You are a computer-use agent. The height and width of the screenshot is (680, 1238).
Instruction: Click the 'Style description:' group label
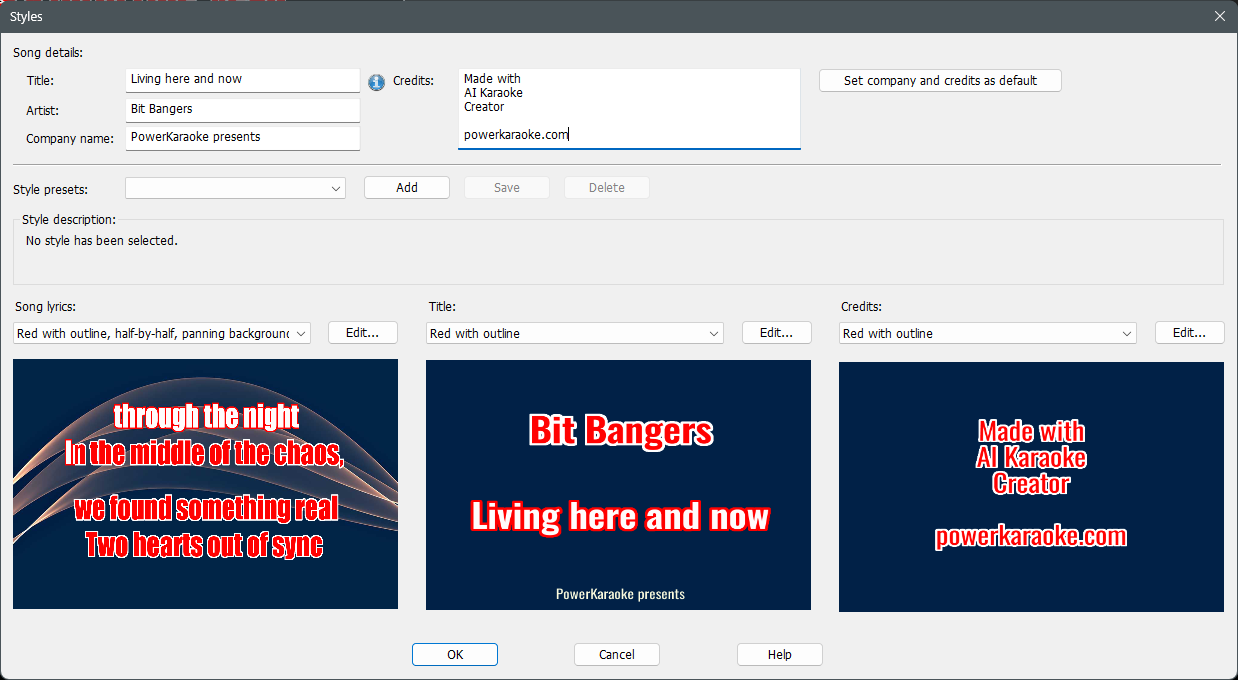click(x=69, y=219)
